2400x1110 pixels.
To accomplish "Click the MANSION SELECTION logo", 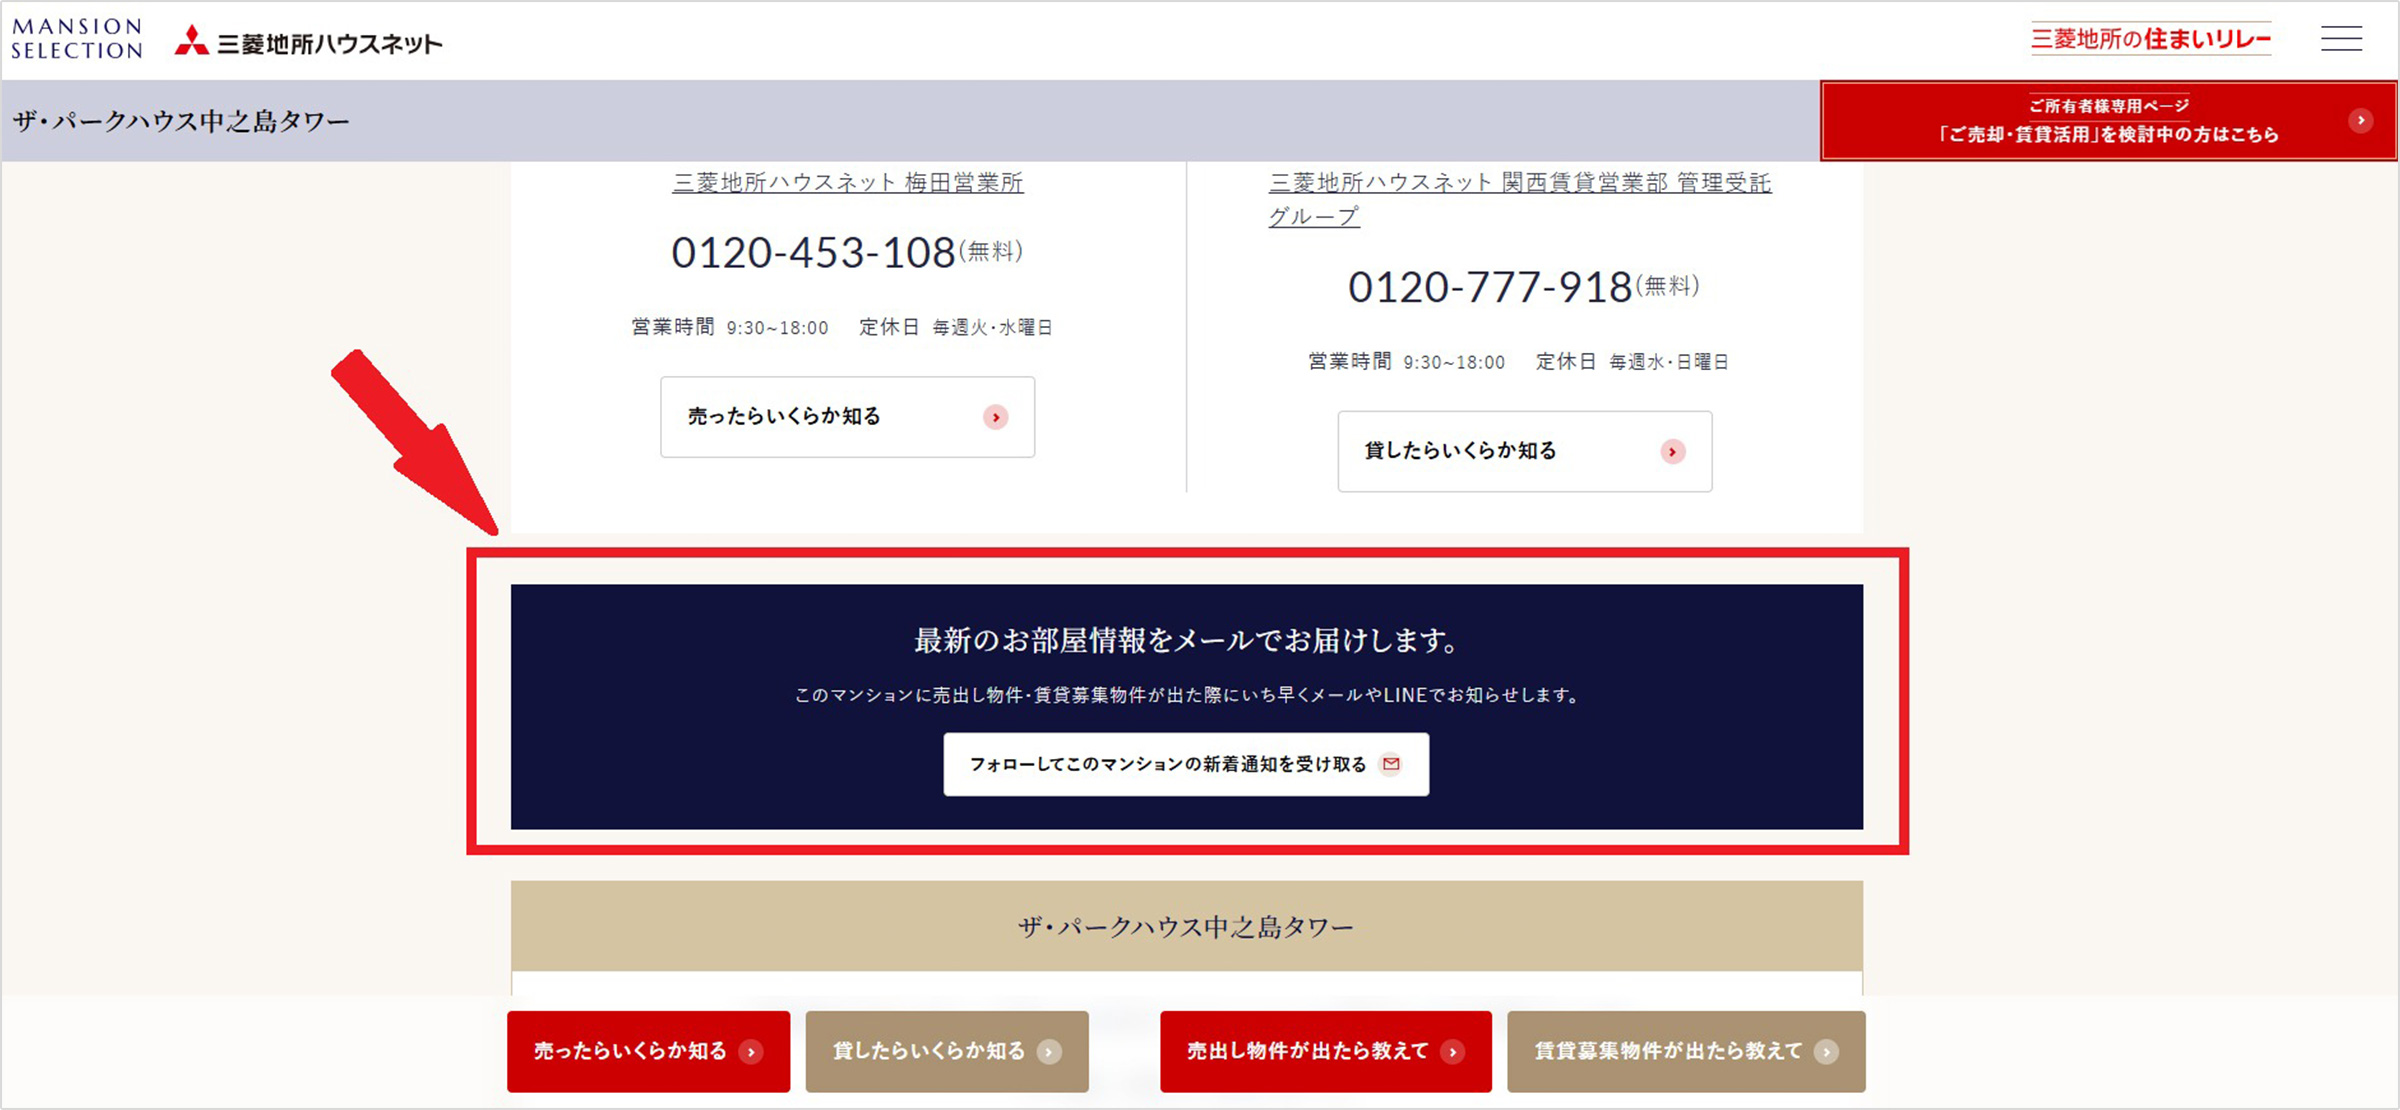I will click(77, 39).
